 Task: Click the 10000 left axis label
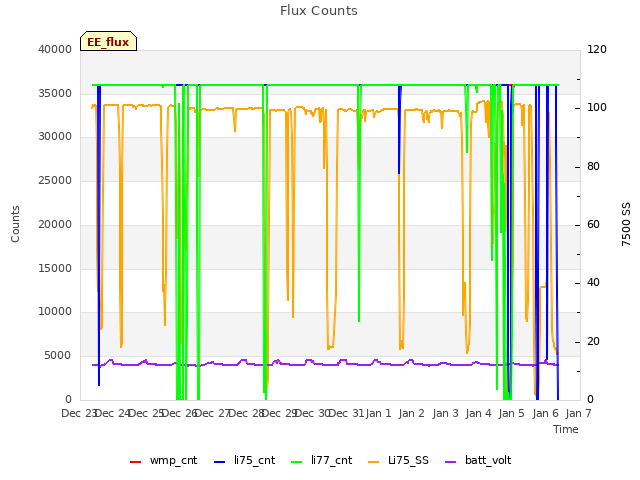click(x=55, y=311)
